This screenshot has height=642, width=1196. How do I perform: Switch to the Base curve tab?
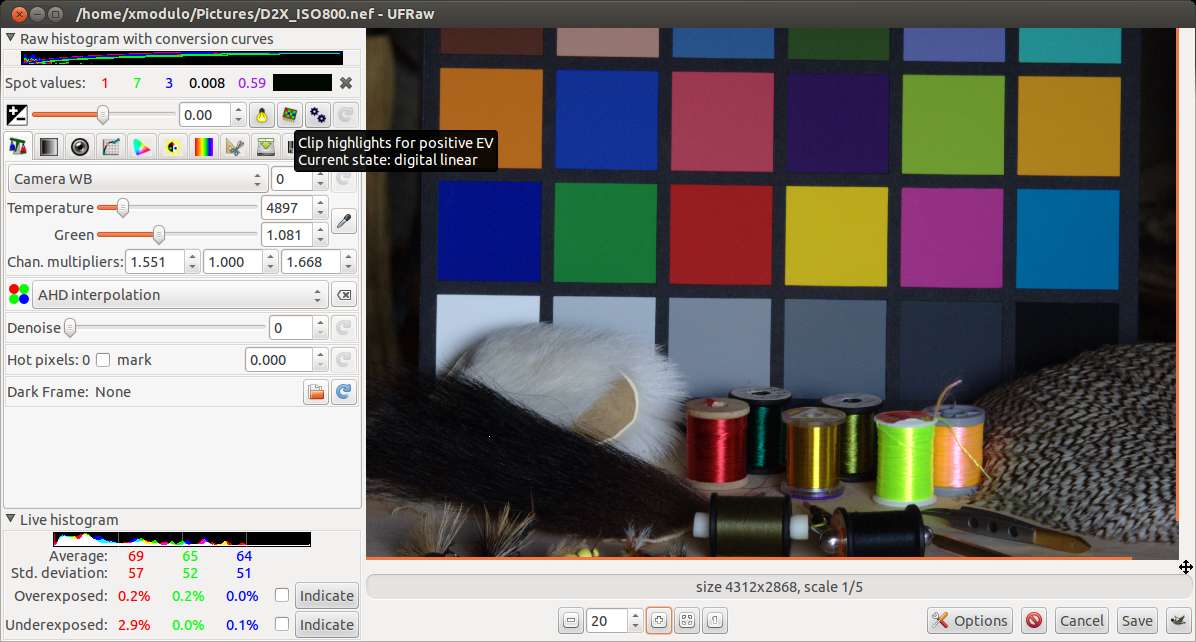point(111,146)
